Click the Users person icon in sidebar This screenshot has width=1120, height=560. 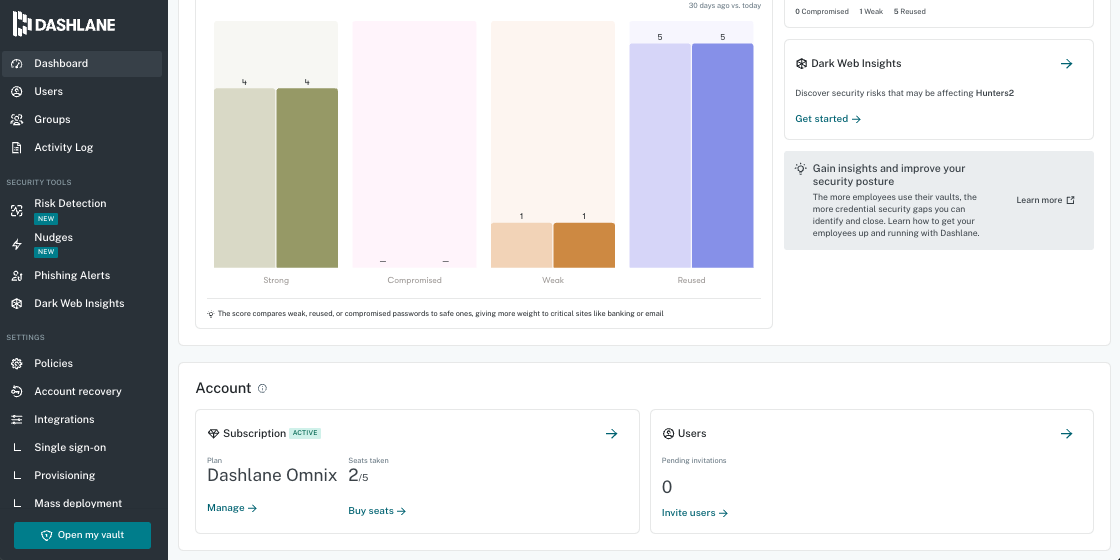17,91
